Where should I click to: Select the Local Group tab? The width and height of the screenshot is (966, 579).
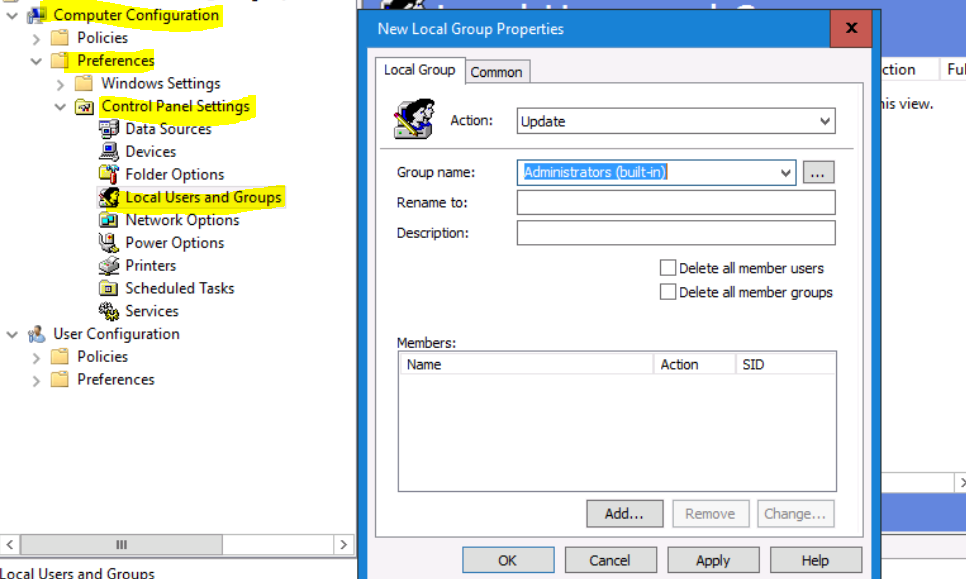pos(420,70)
